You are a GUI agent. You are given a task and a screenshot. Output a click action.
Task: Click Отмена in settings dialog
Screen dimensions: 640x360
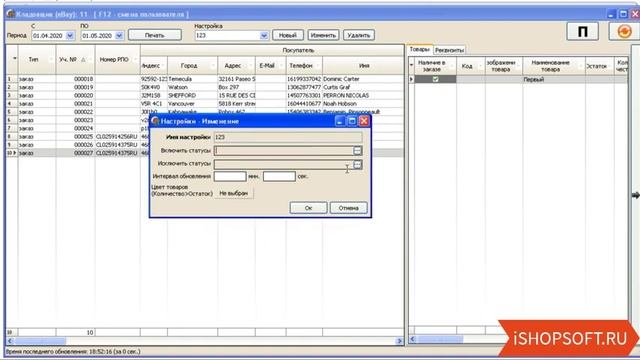pyautogui.click(x=348, y=208)
